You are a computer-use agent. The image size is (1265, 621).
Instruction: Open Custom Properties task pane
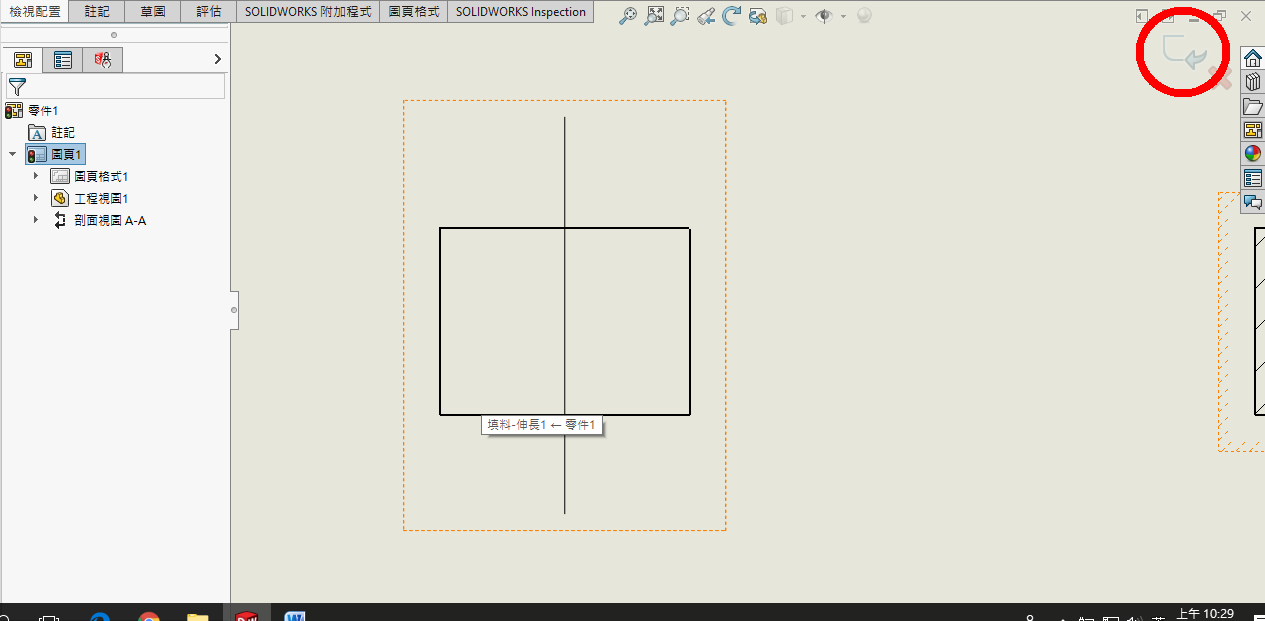click(x=1252, y=178)
